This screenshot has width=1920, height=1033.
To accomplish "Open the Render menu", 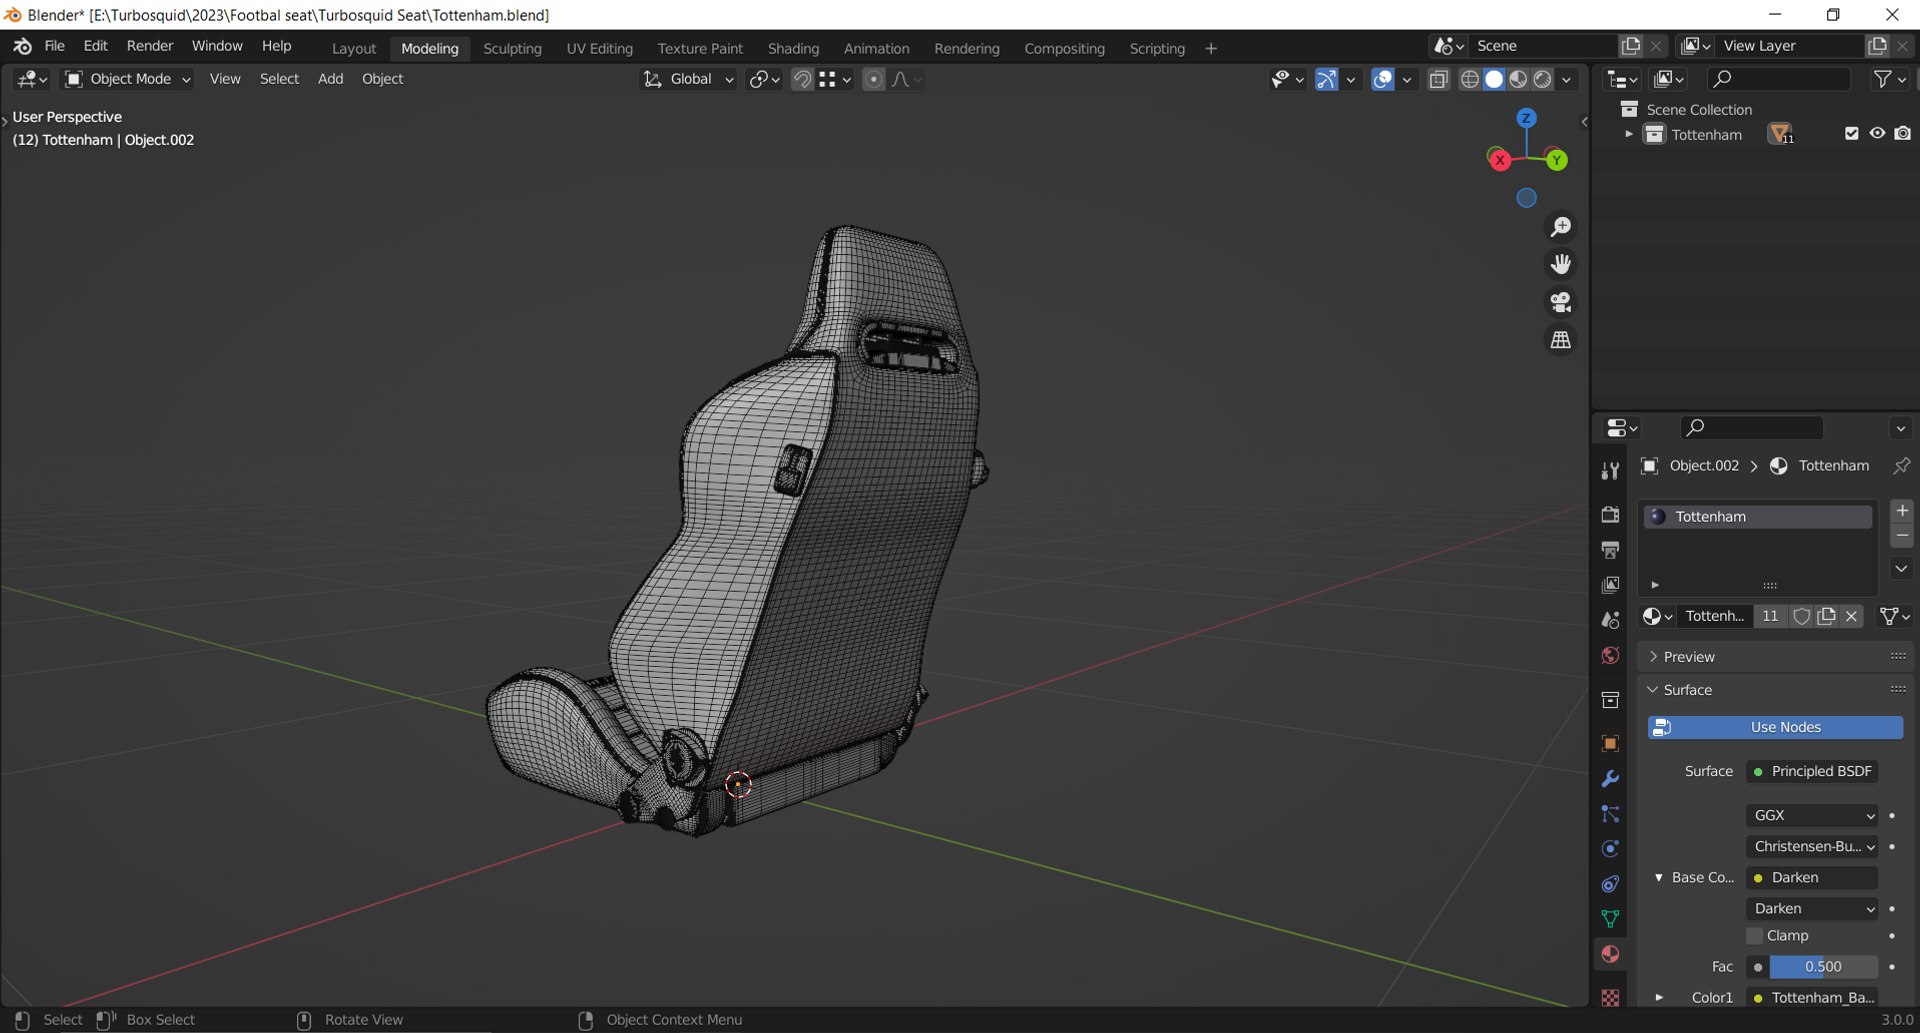I will click(150, 46).
